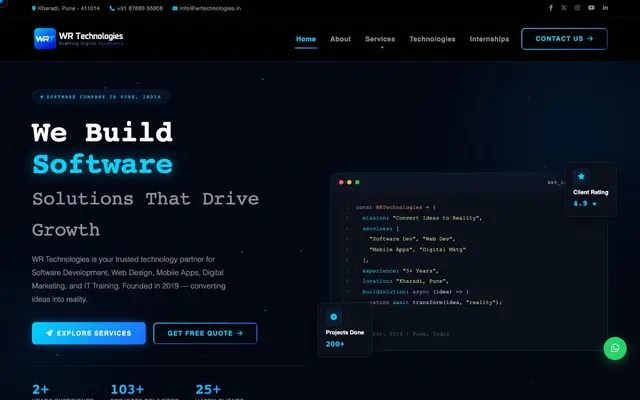Viewport: 640px width, 400px height.
Task: Click the 'Software Company in Pune, India' badge
Action: 100,97
